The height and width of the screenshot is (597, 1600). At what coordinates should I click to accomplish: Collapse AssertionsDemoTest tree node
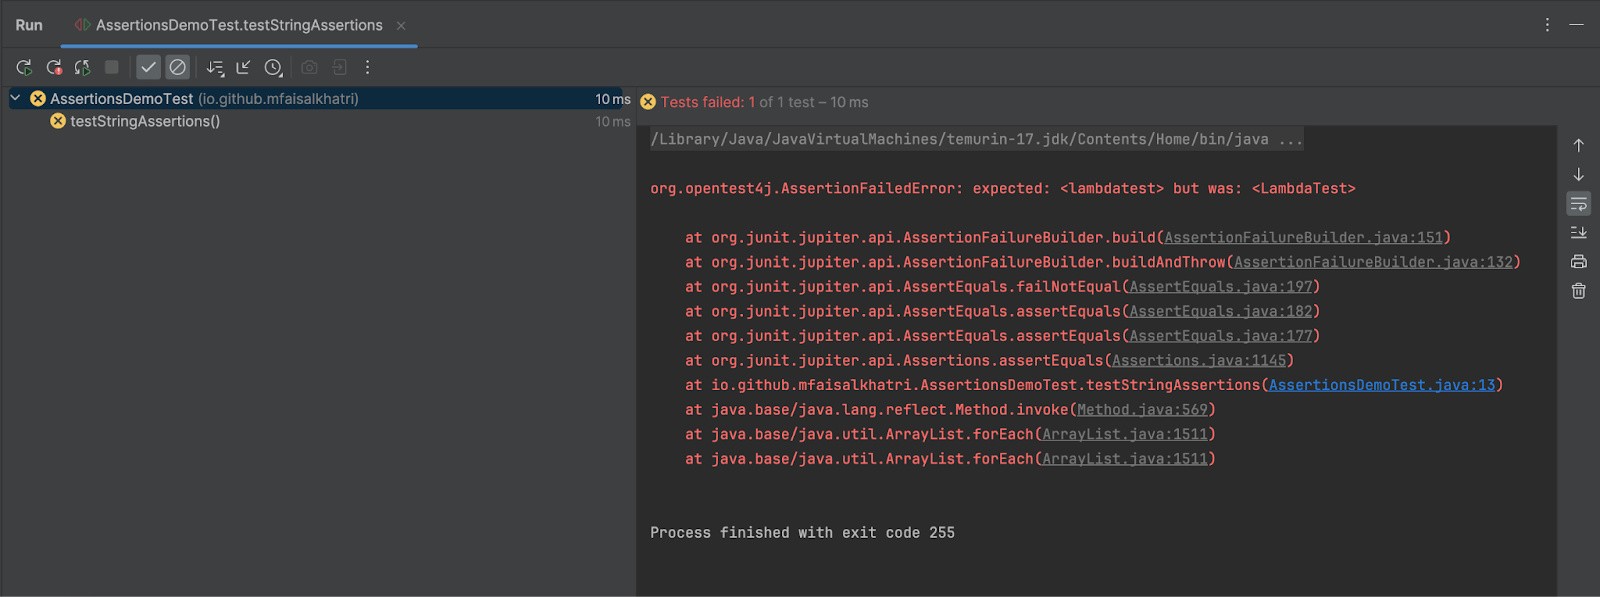(16, 98)
